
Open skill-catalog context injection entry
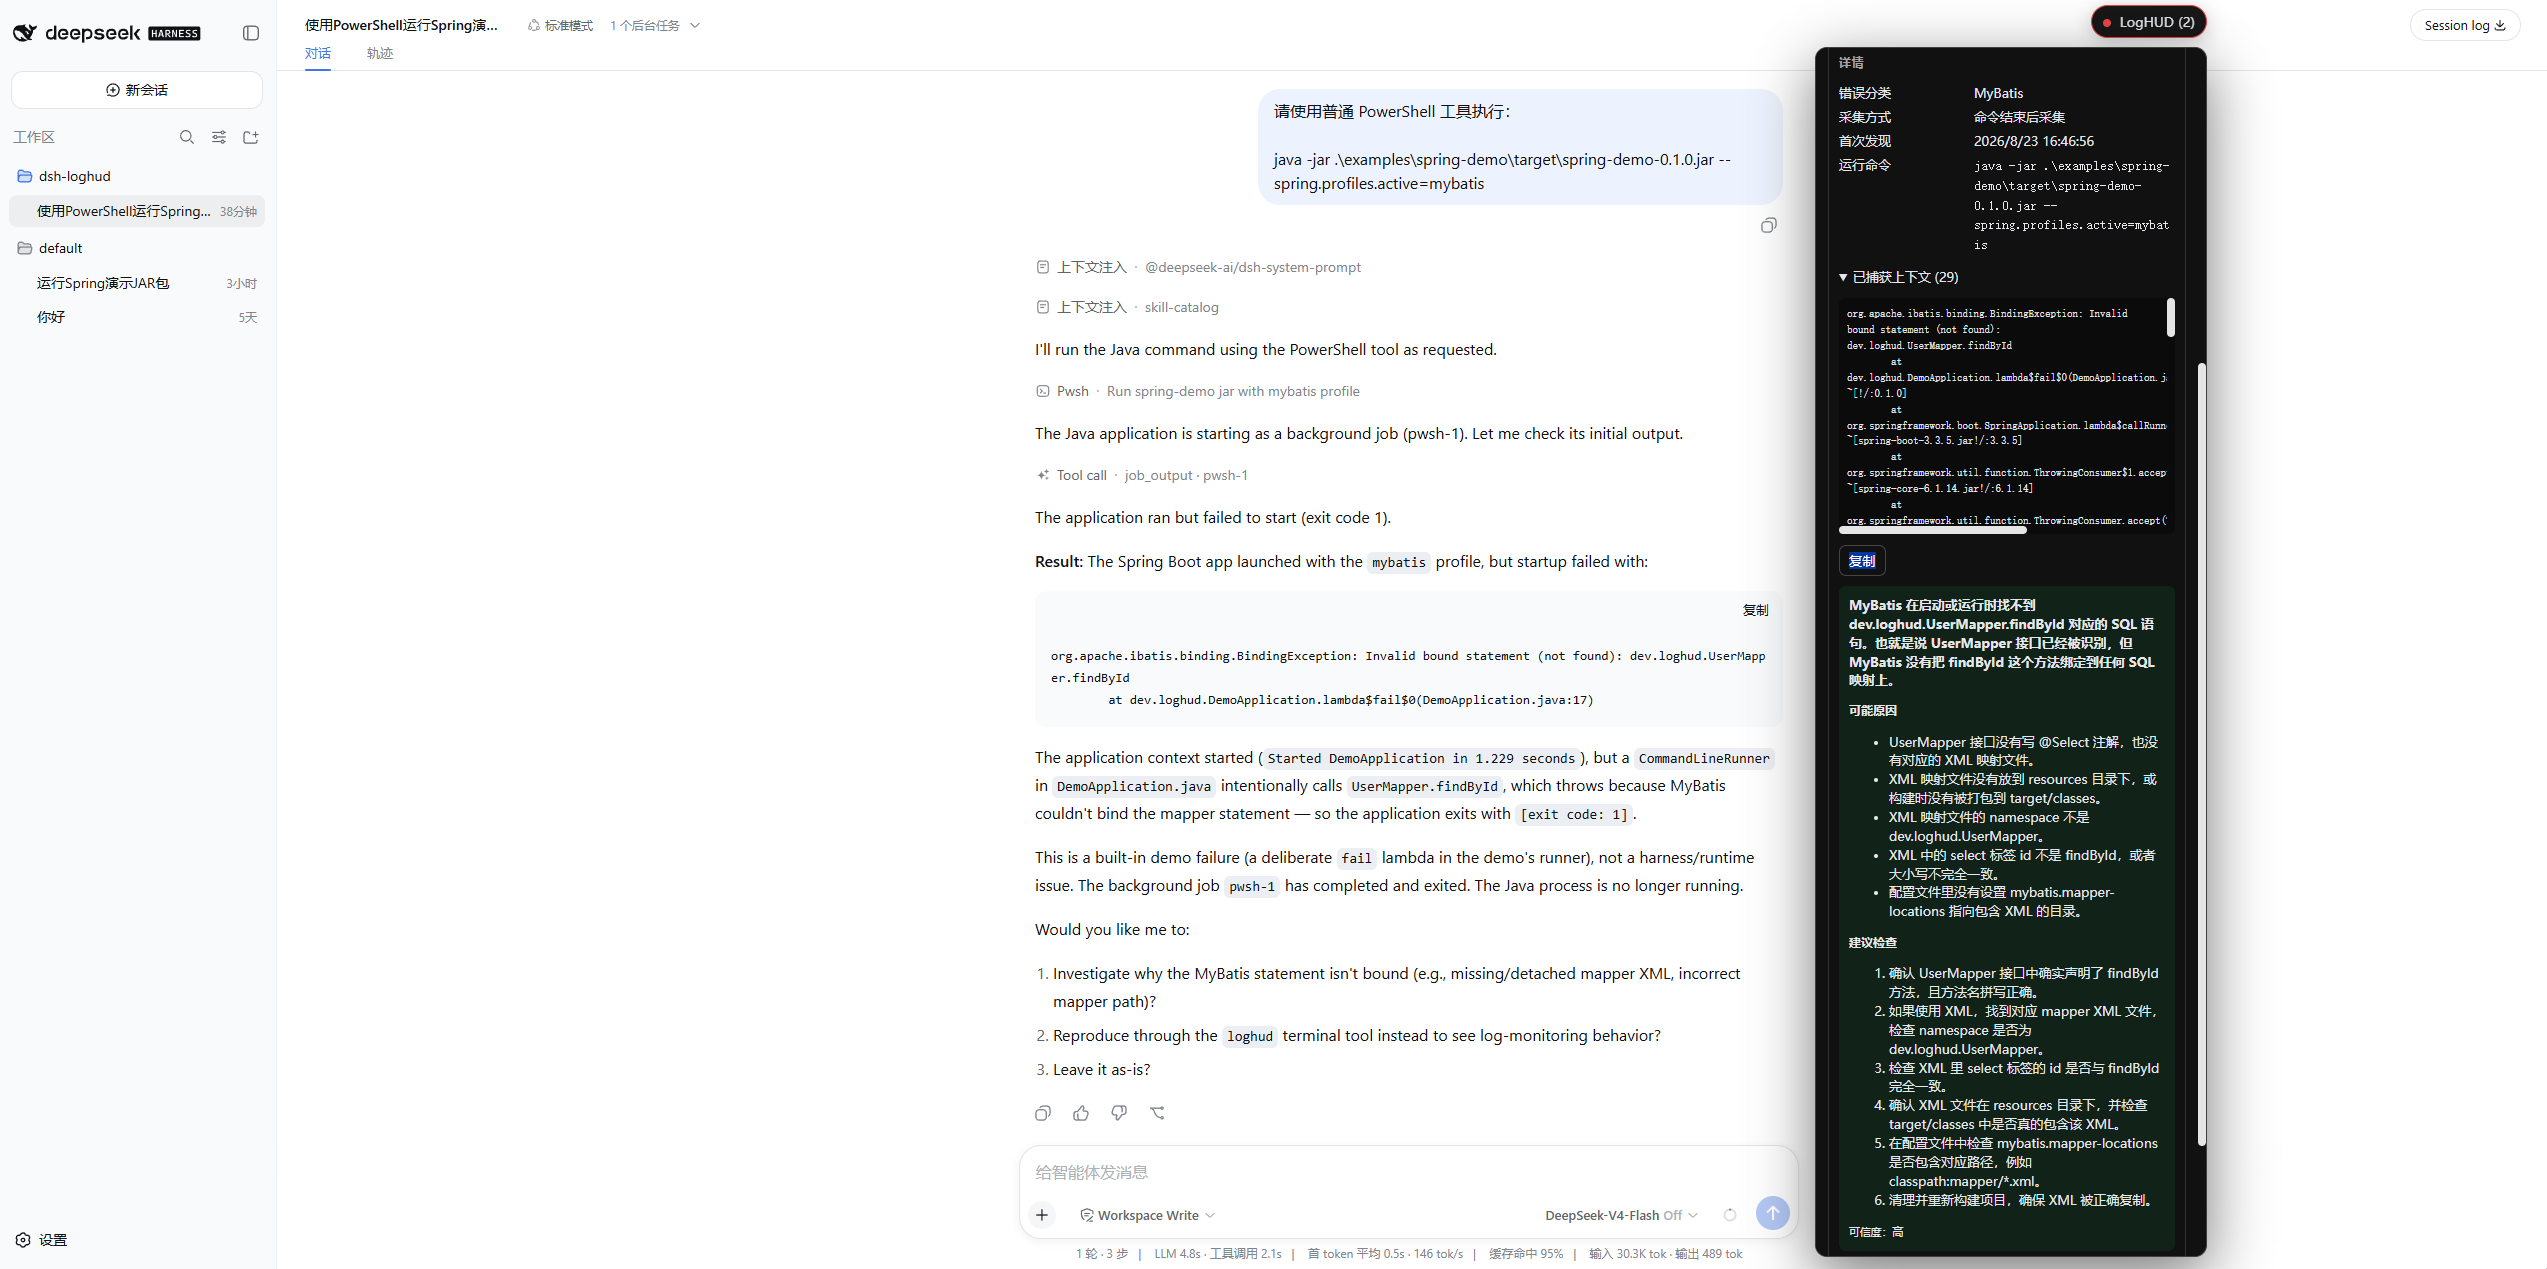1127,307
